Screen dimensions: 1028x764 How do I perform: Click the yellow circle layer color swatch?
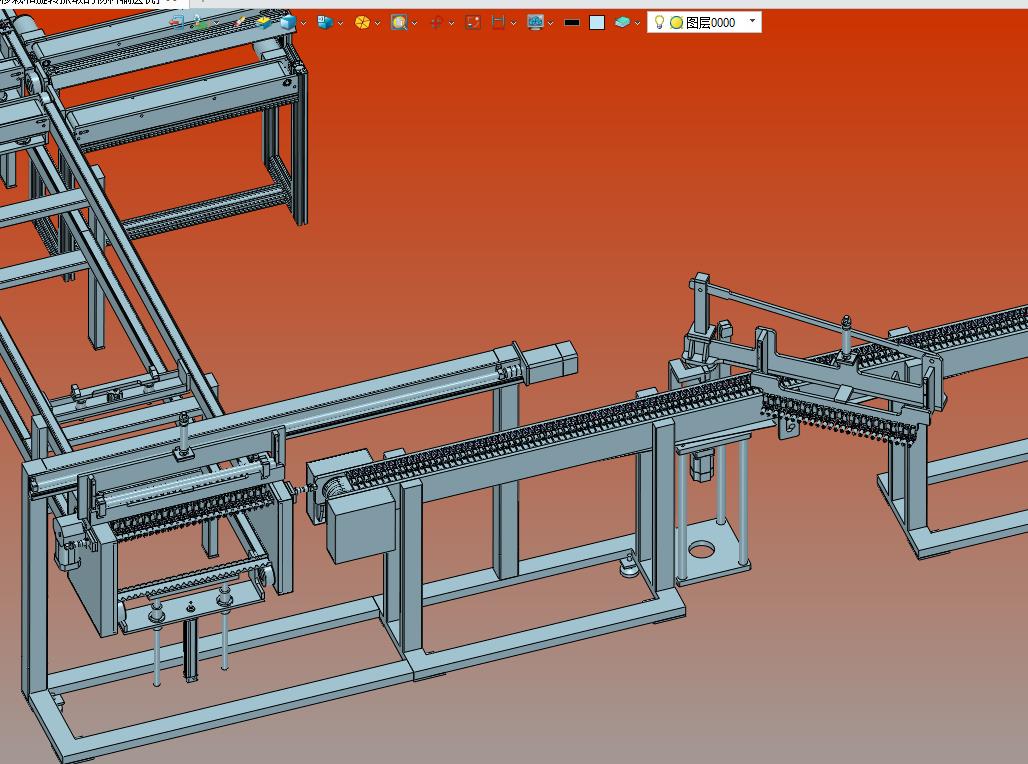677,22
